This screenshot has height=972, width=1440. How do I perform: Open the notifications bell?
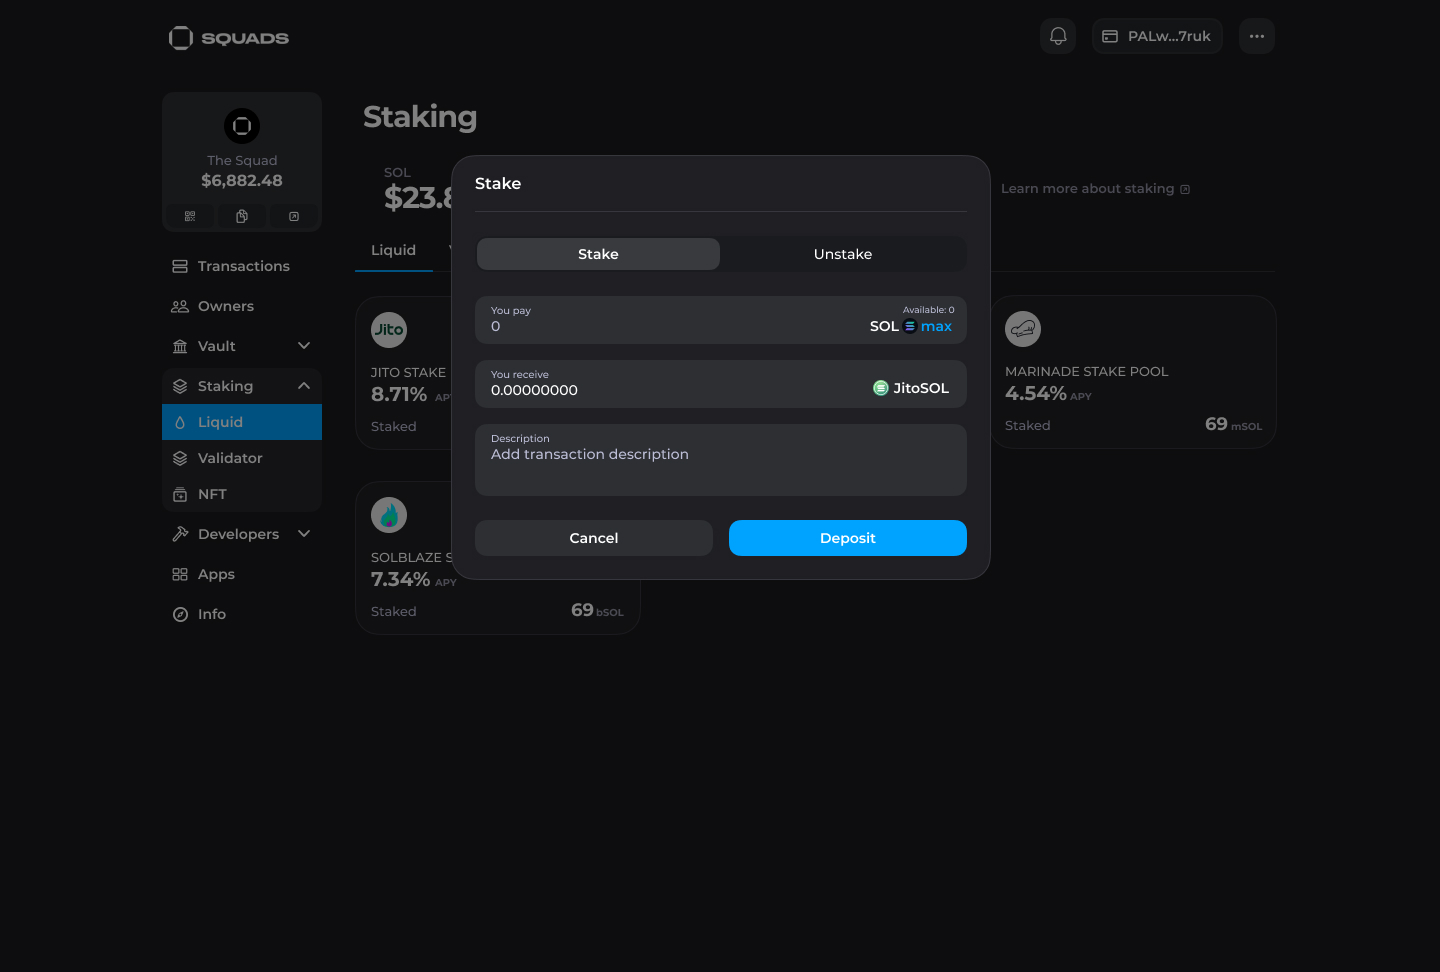pos(1058,36)
